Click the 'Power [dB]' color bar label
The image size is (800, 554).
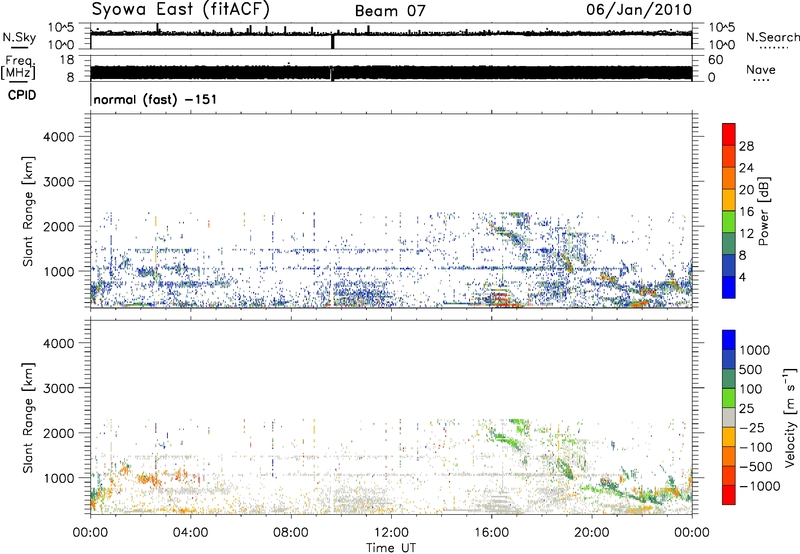pyautogui.click(x=763, y=211)
